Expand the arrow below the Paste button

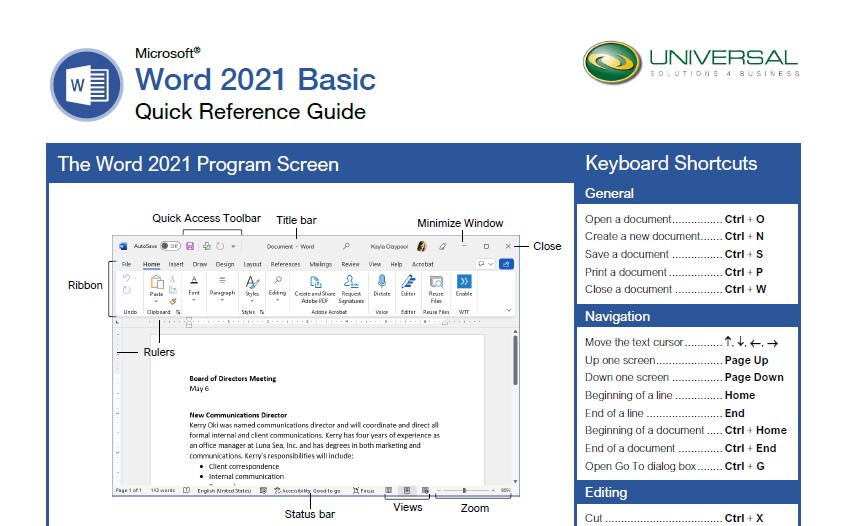[157, 301]
